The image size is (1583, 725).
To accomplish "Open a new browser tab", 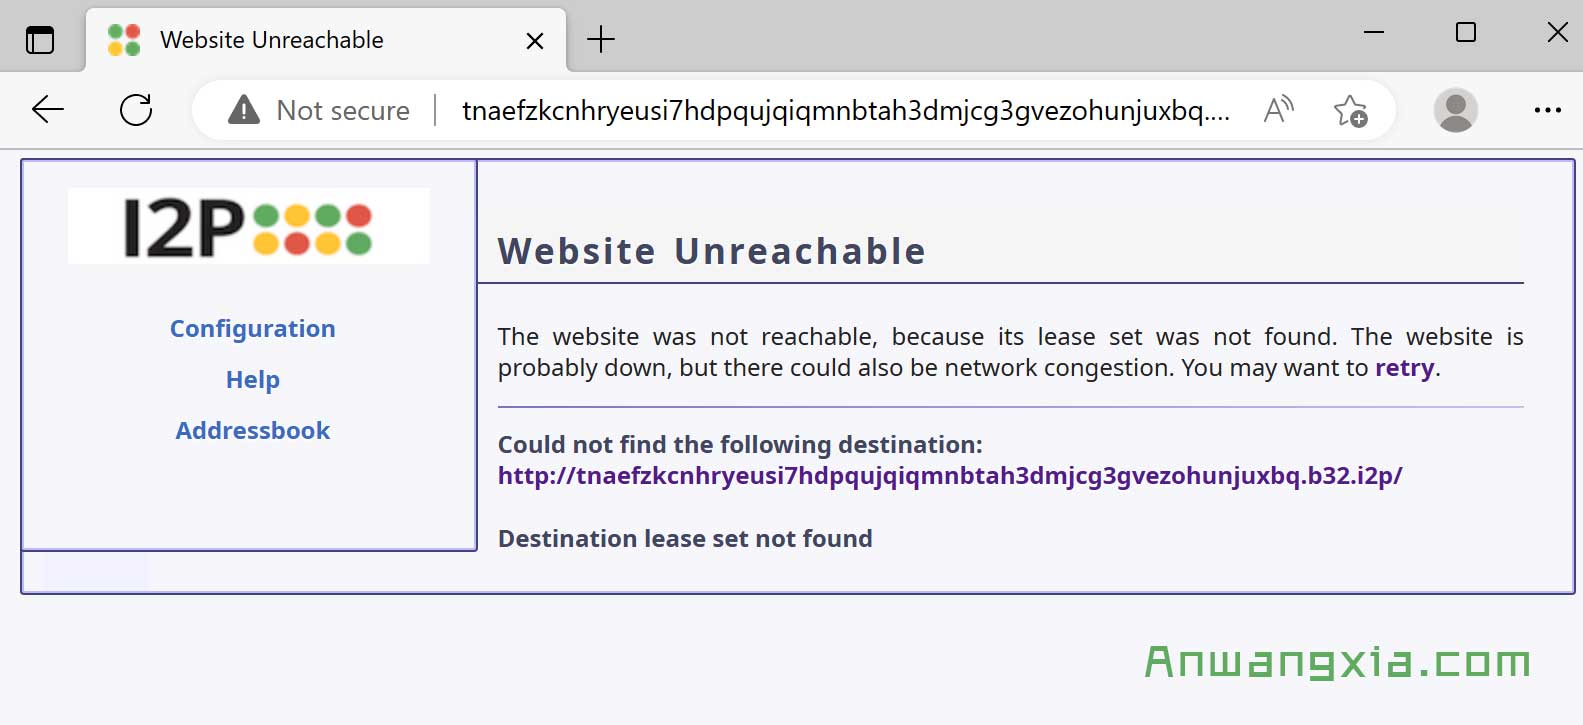I will pyautogui.click(x=600, y=40).
